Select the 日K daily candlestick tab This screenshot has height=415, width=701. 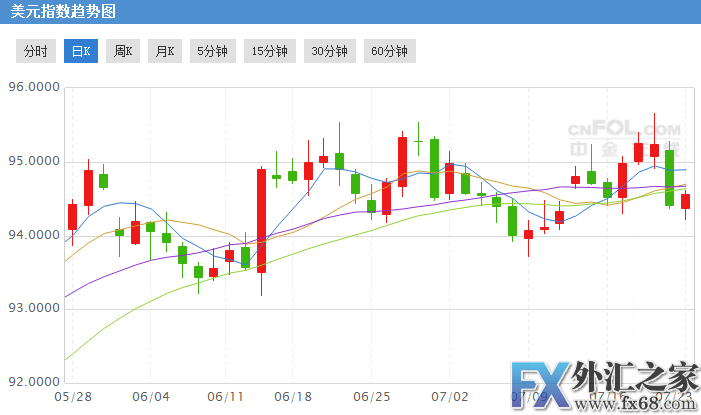coord(80,51)
